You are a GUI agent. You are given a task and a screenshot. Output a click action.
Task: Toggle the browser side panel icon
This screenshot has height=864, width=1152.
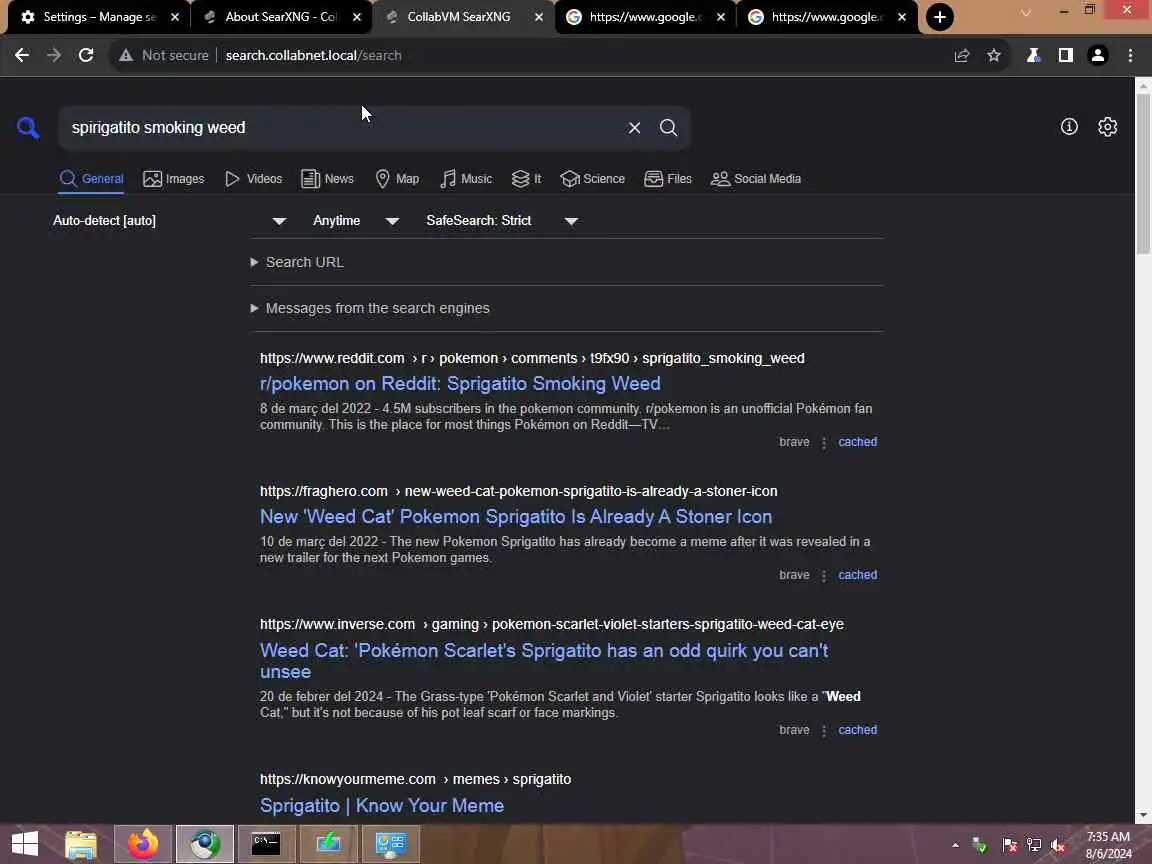1065,55
